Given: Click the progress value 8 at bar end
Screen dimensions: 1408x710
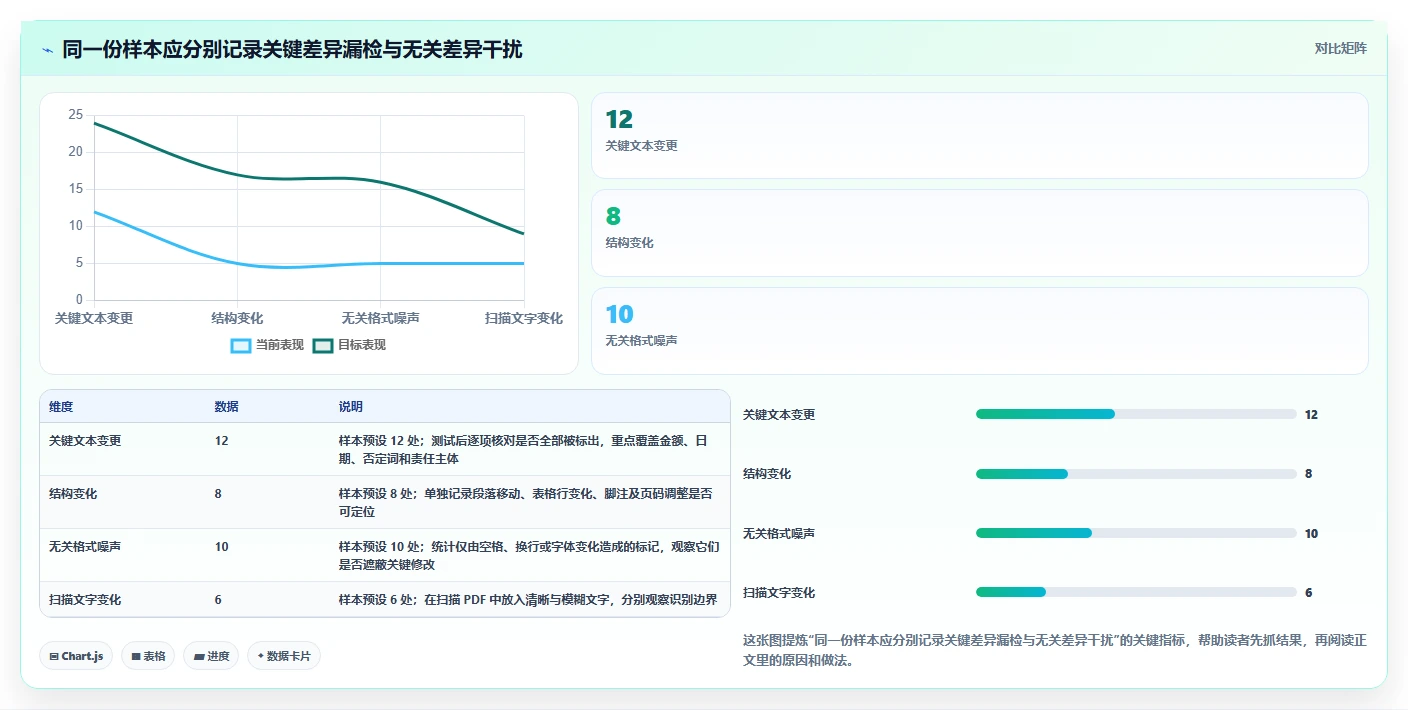Looking at the screenshot, I should point(1308,474).
